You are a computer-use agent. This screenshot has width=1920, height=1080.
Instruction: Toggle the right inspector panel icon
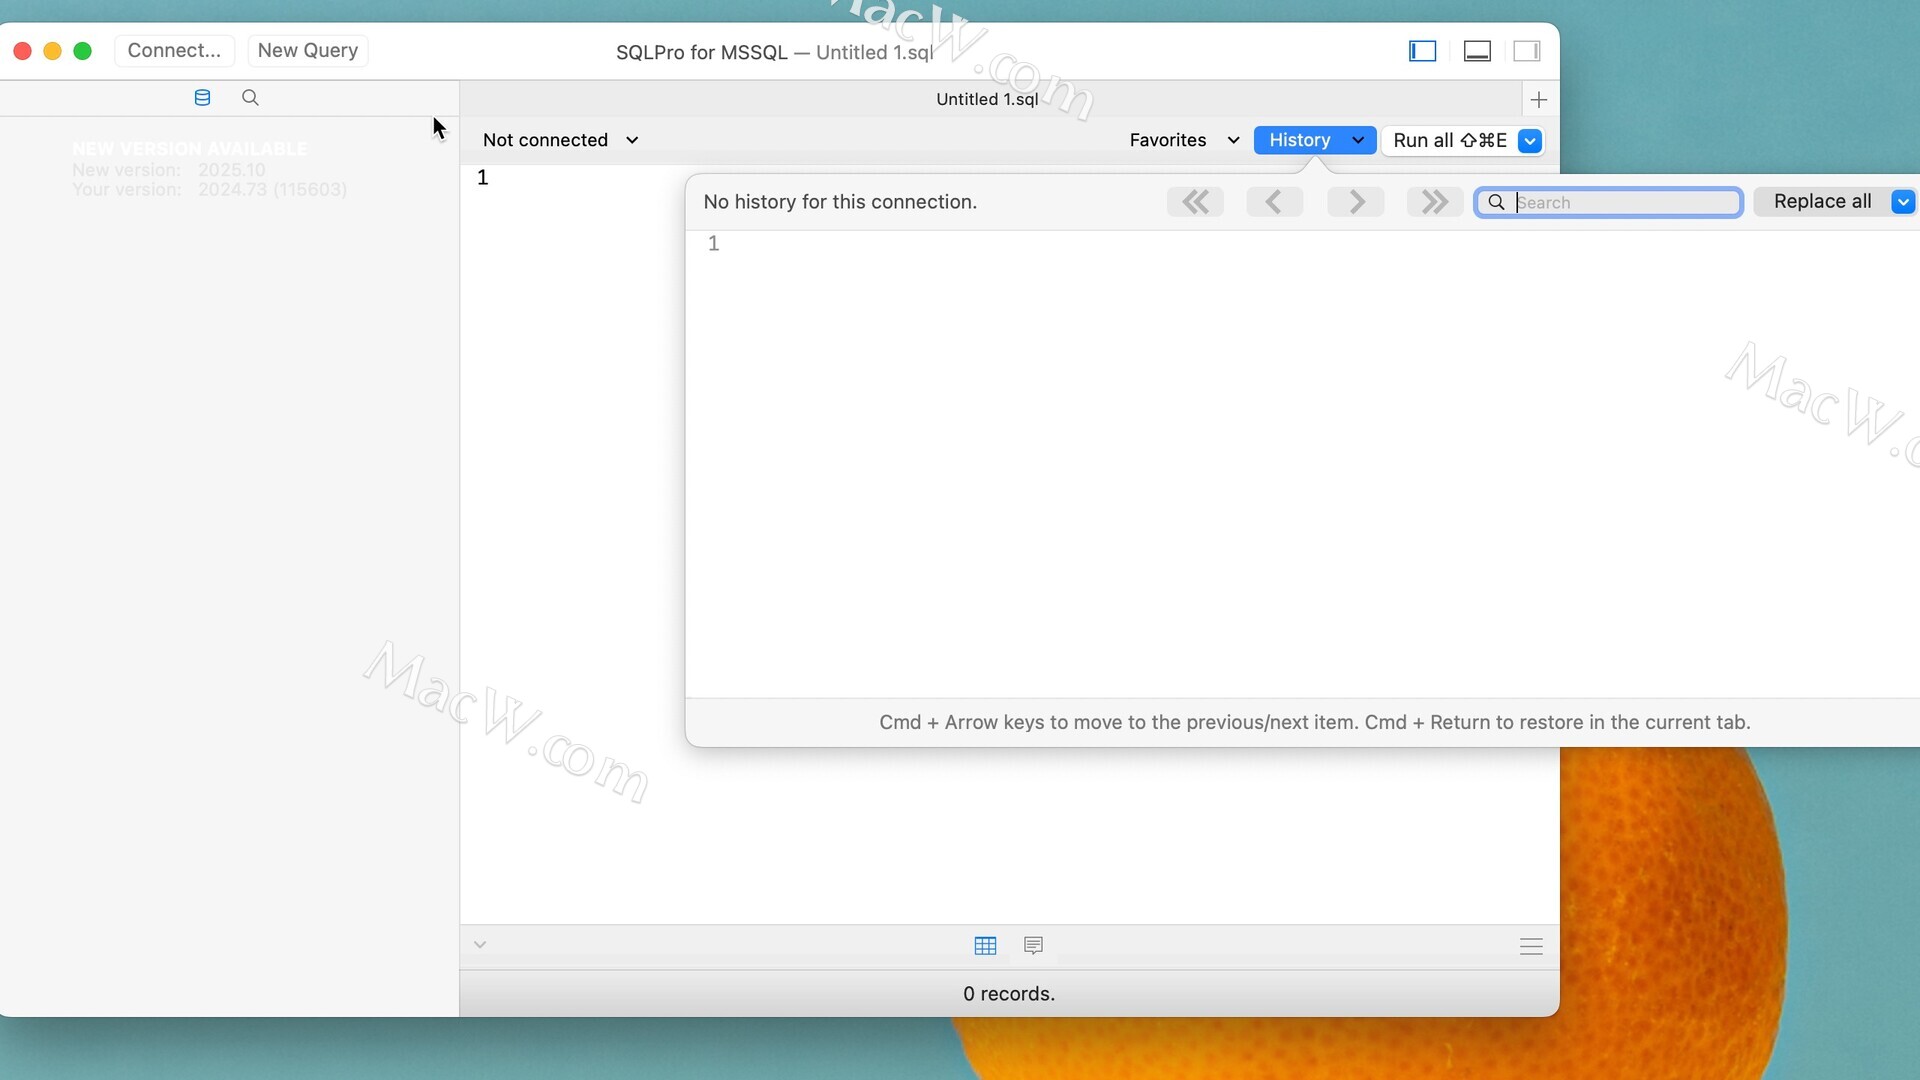tap(1526, 51)
